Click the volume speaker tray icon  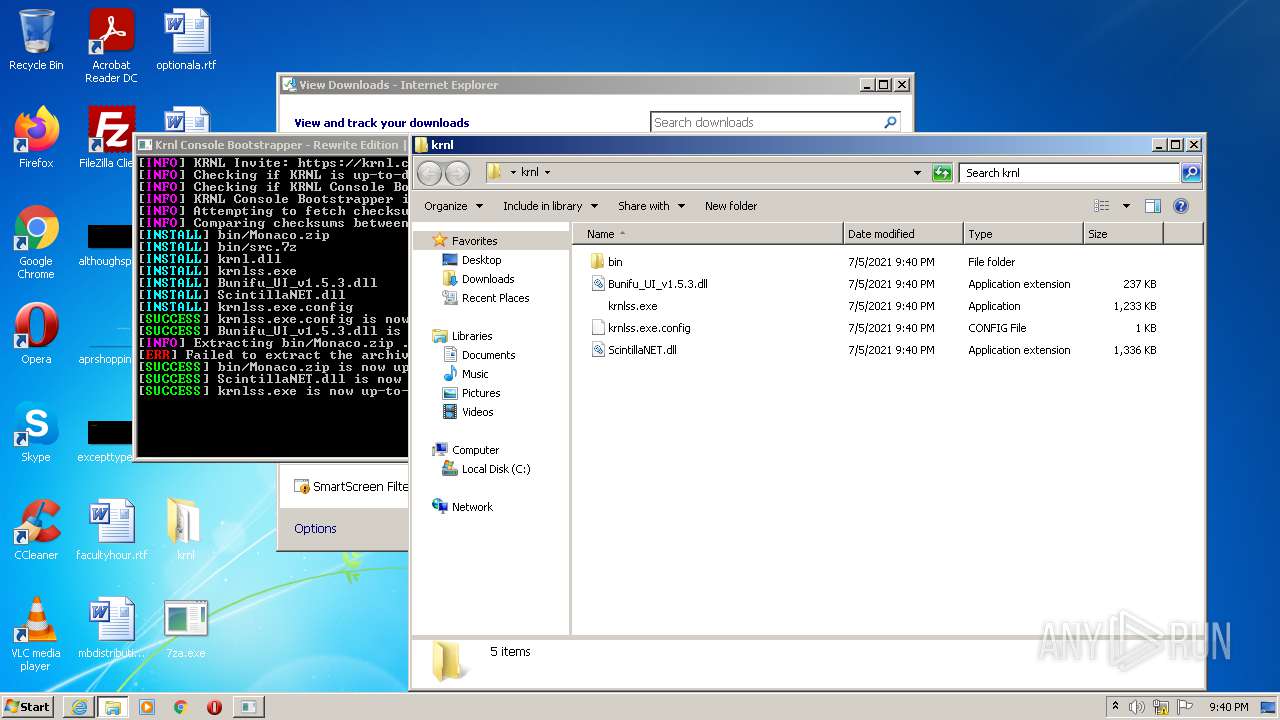point(1137,707)
